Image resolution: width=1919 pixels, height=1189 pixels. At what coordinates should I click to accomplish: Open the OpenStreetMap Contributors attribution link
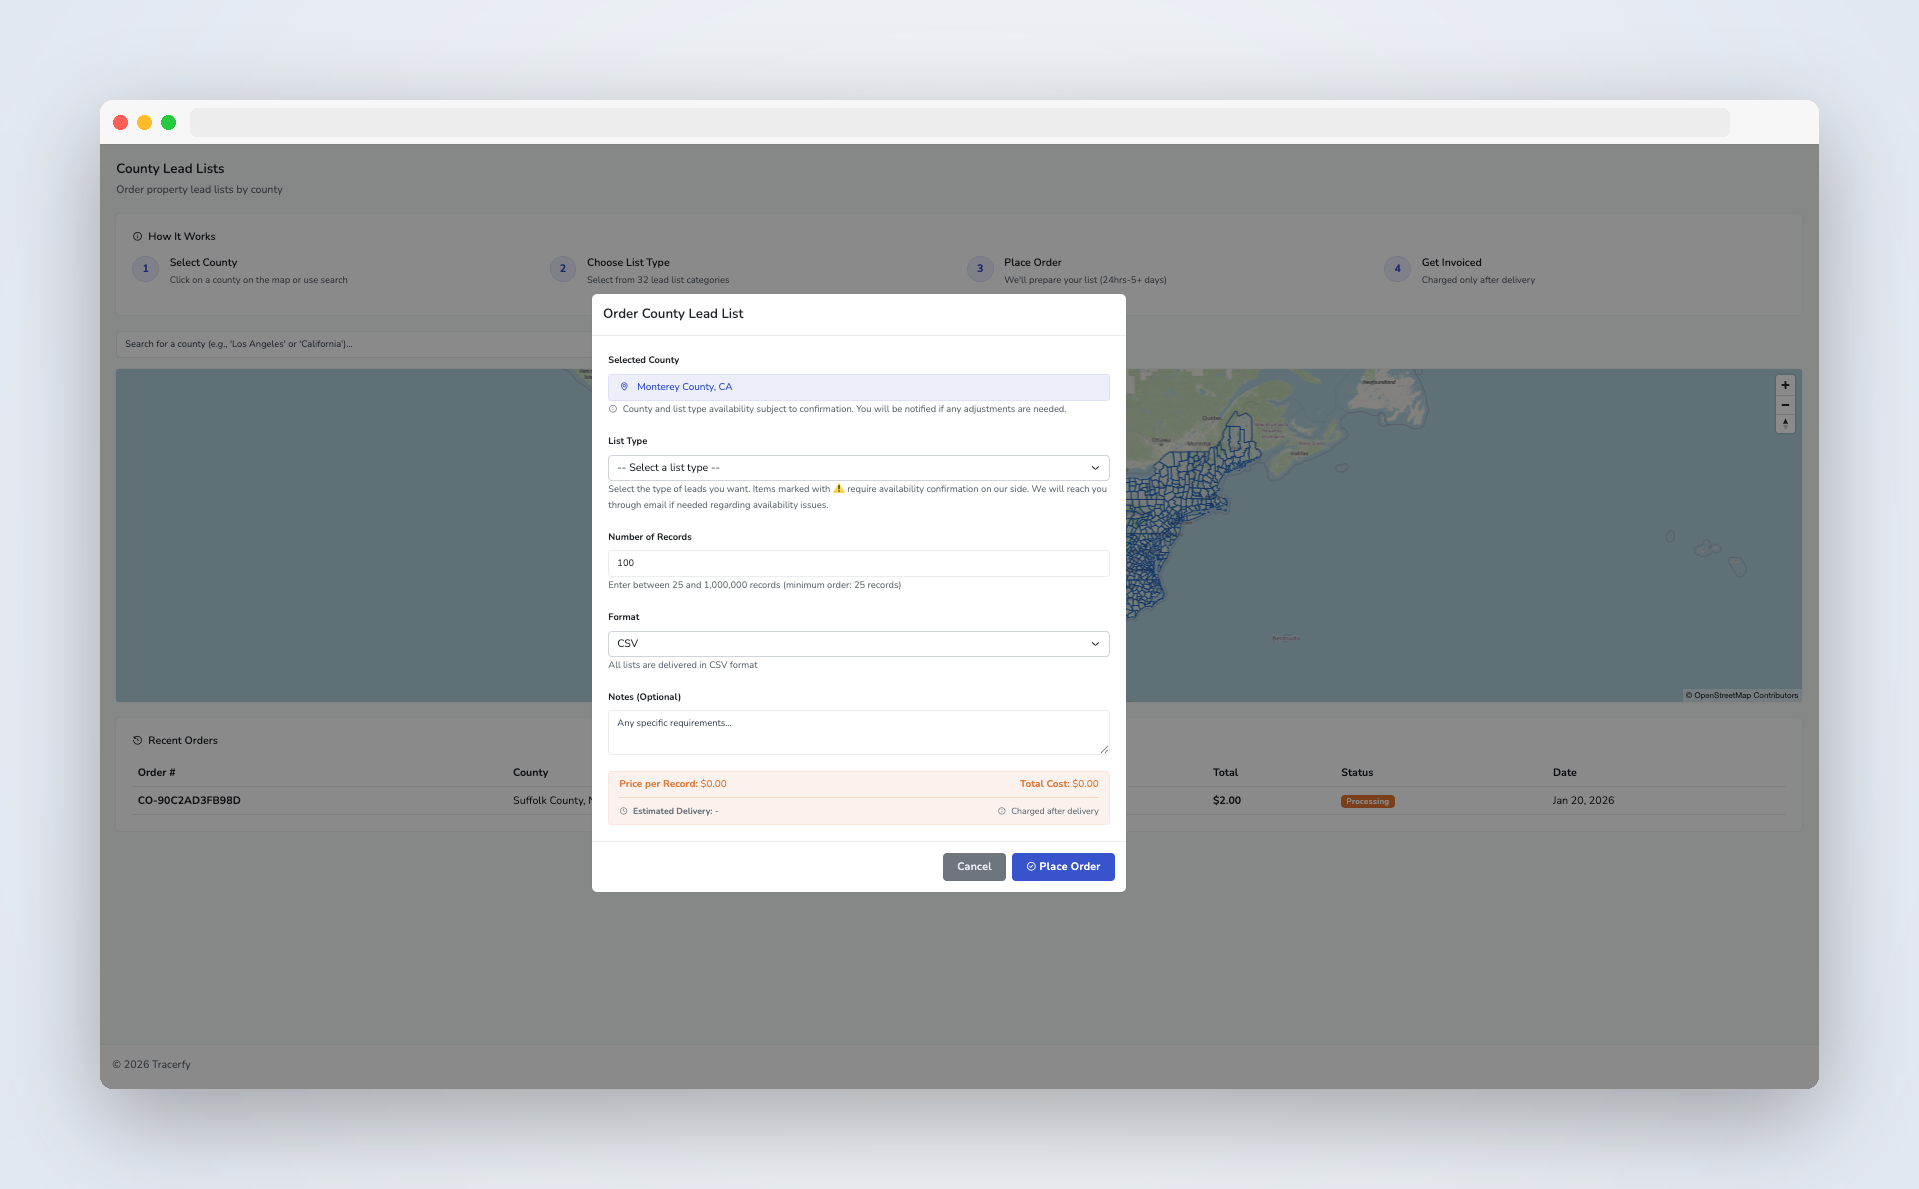coord(1744,695)
